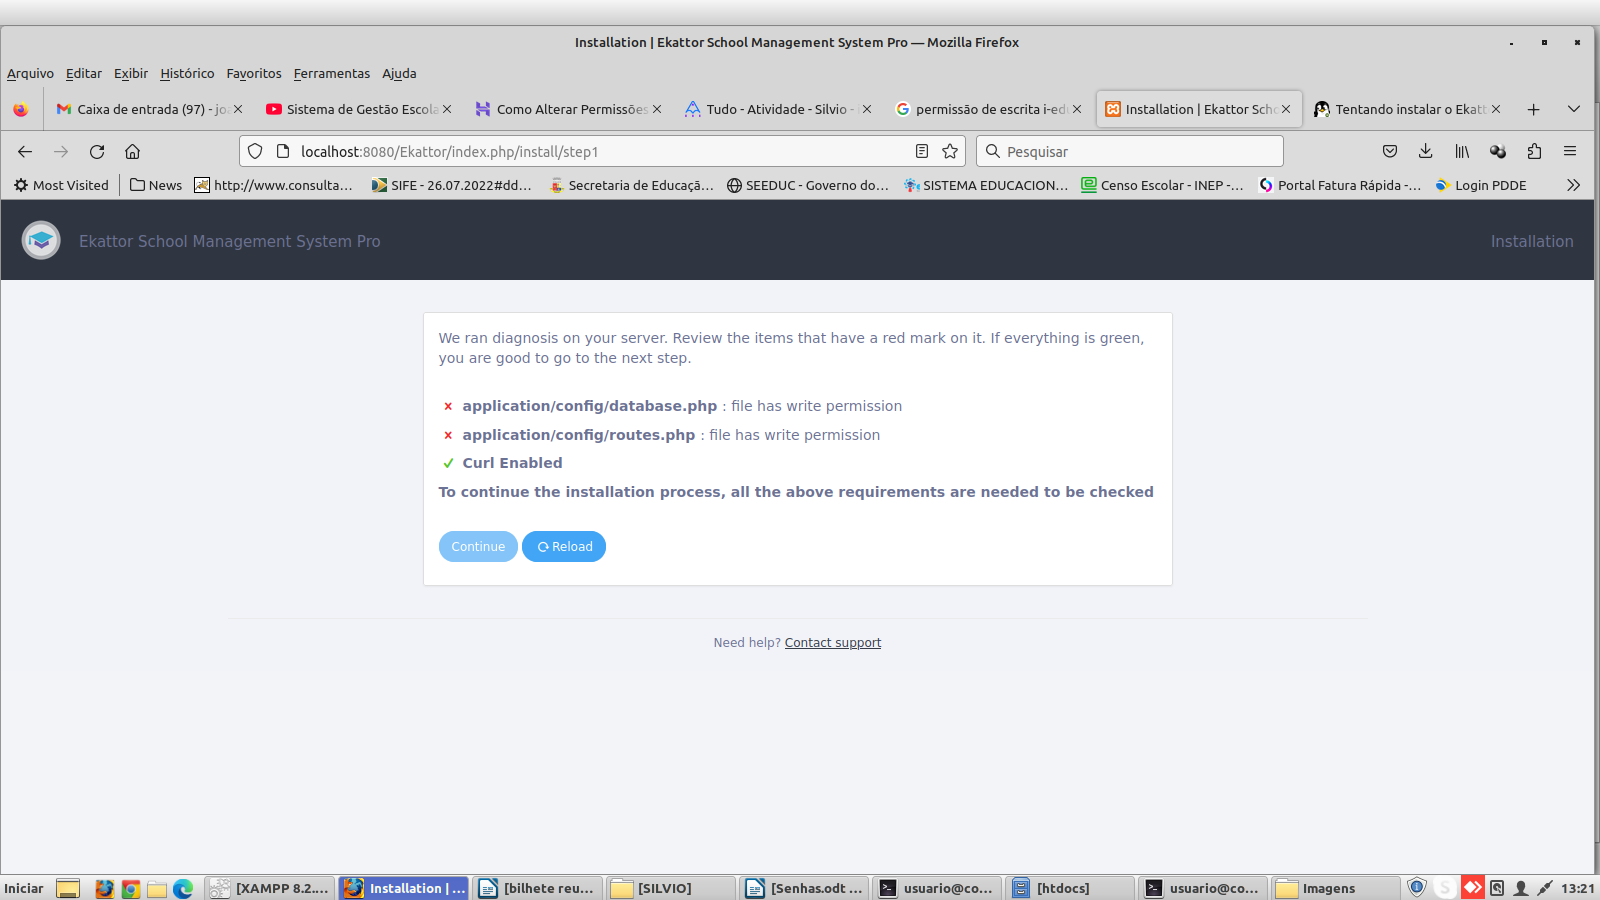This screenshot has height=900, width=1600.
Task: Open the downloads arrow icon
Action: point(1426,151)
